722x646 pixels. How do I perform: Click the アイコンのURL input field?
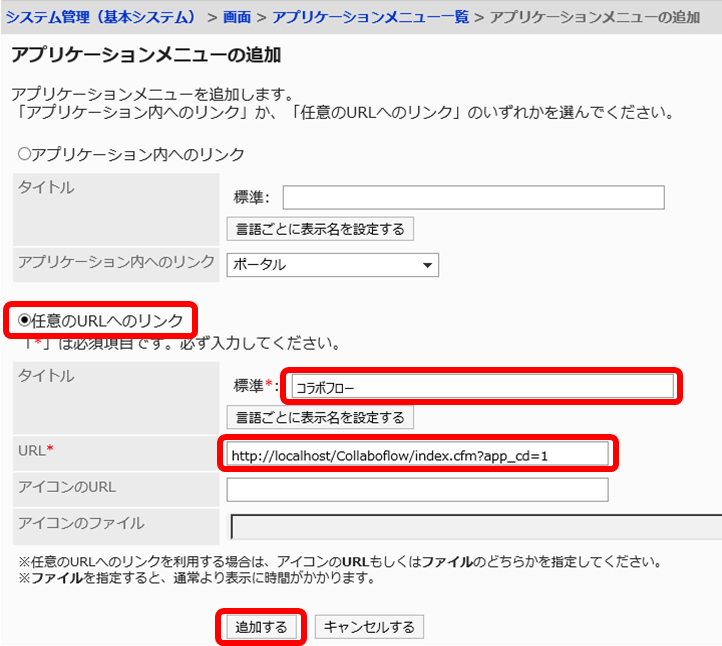click(x=417, y=490)
